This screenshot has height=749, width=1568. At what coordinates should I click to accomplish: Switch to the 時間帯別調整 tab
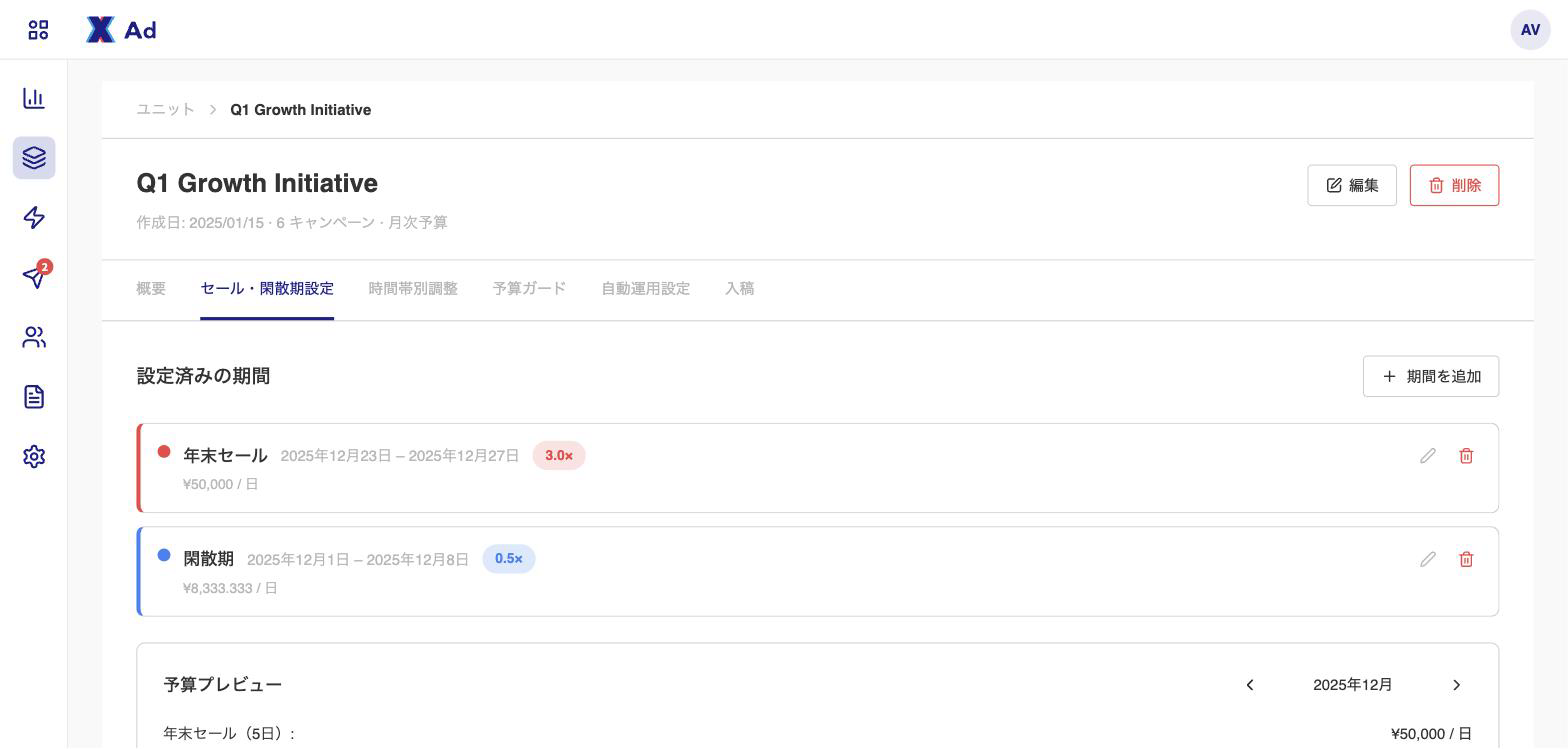413,289
